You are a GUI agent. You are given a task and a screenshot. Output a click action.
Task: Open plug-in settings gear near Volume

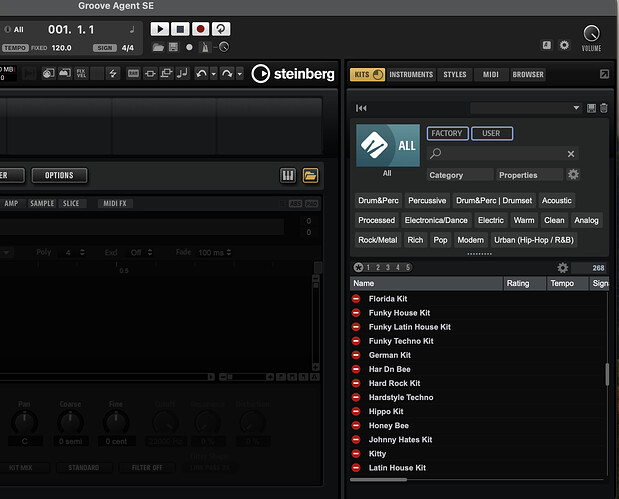[564, 45]
